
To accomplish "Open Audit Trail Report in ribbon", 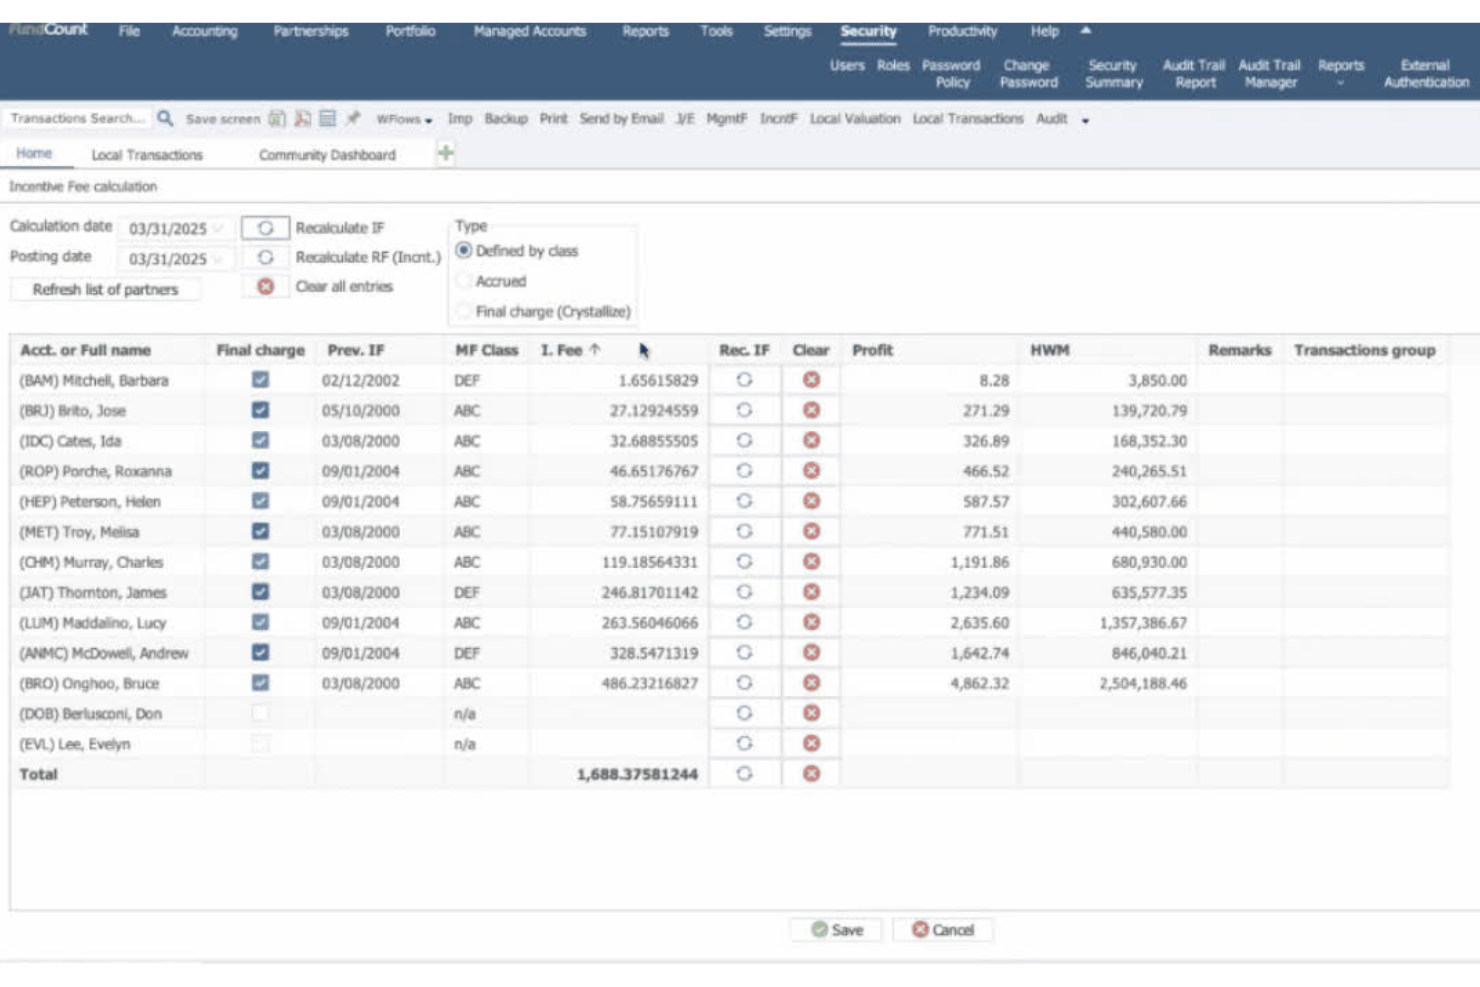I will click(1194, 73).
